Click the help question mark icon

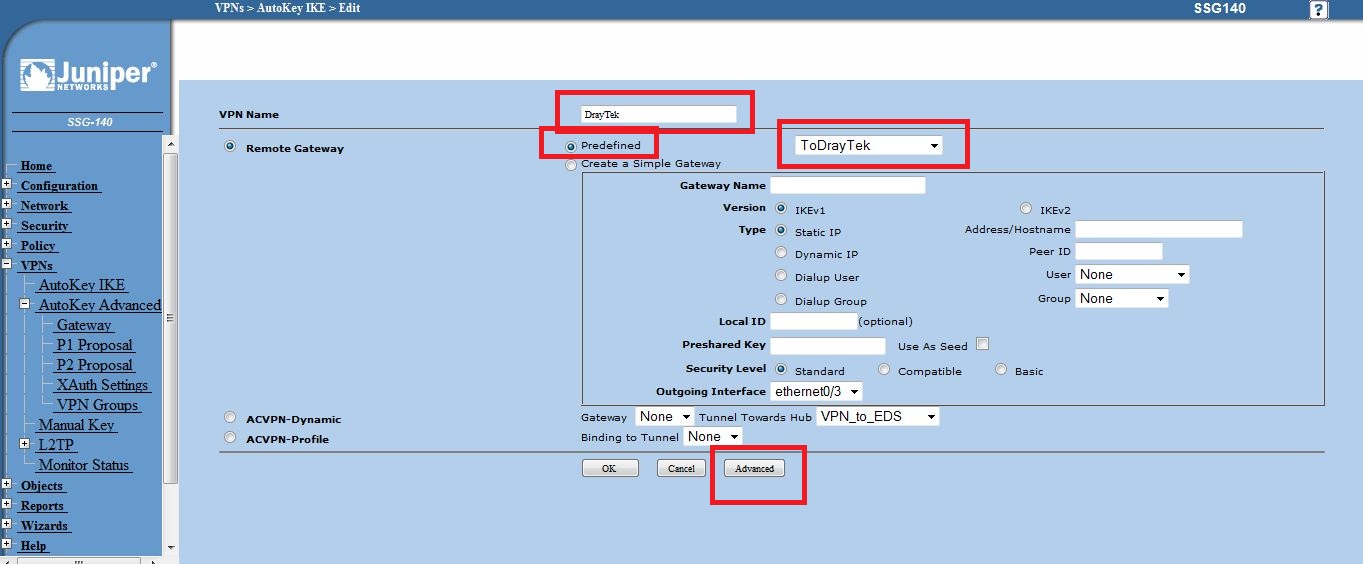[x=1319, y=9]
